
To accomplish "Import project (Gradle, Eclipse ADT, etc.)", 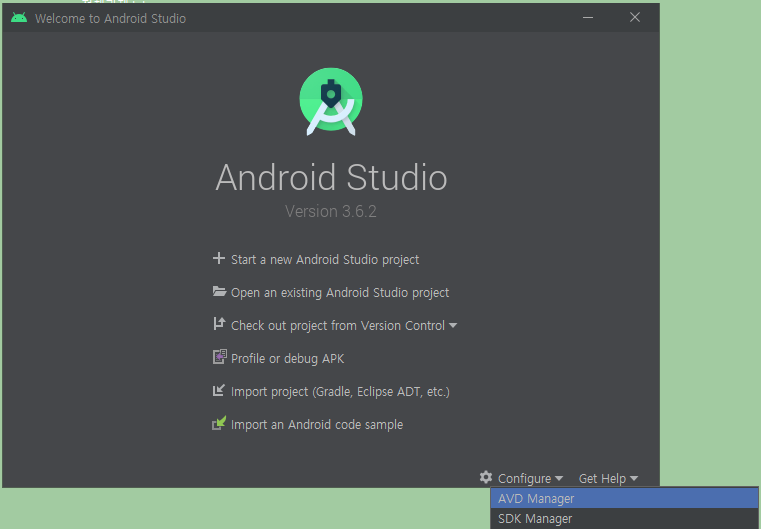I will [340, 392].
